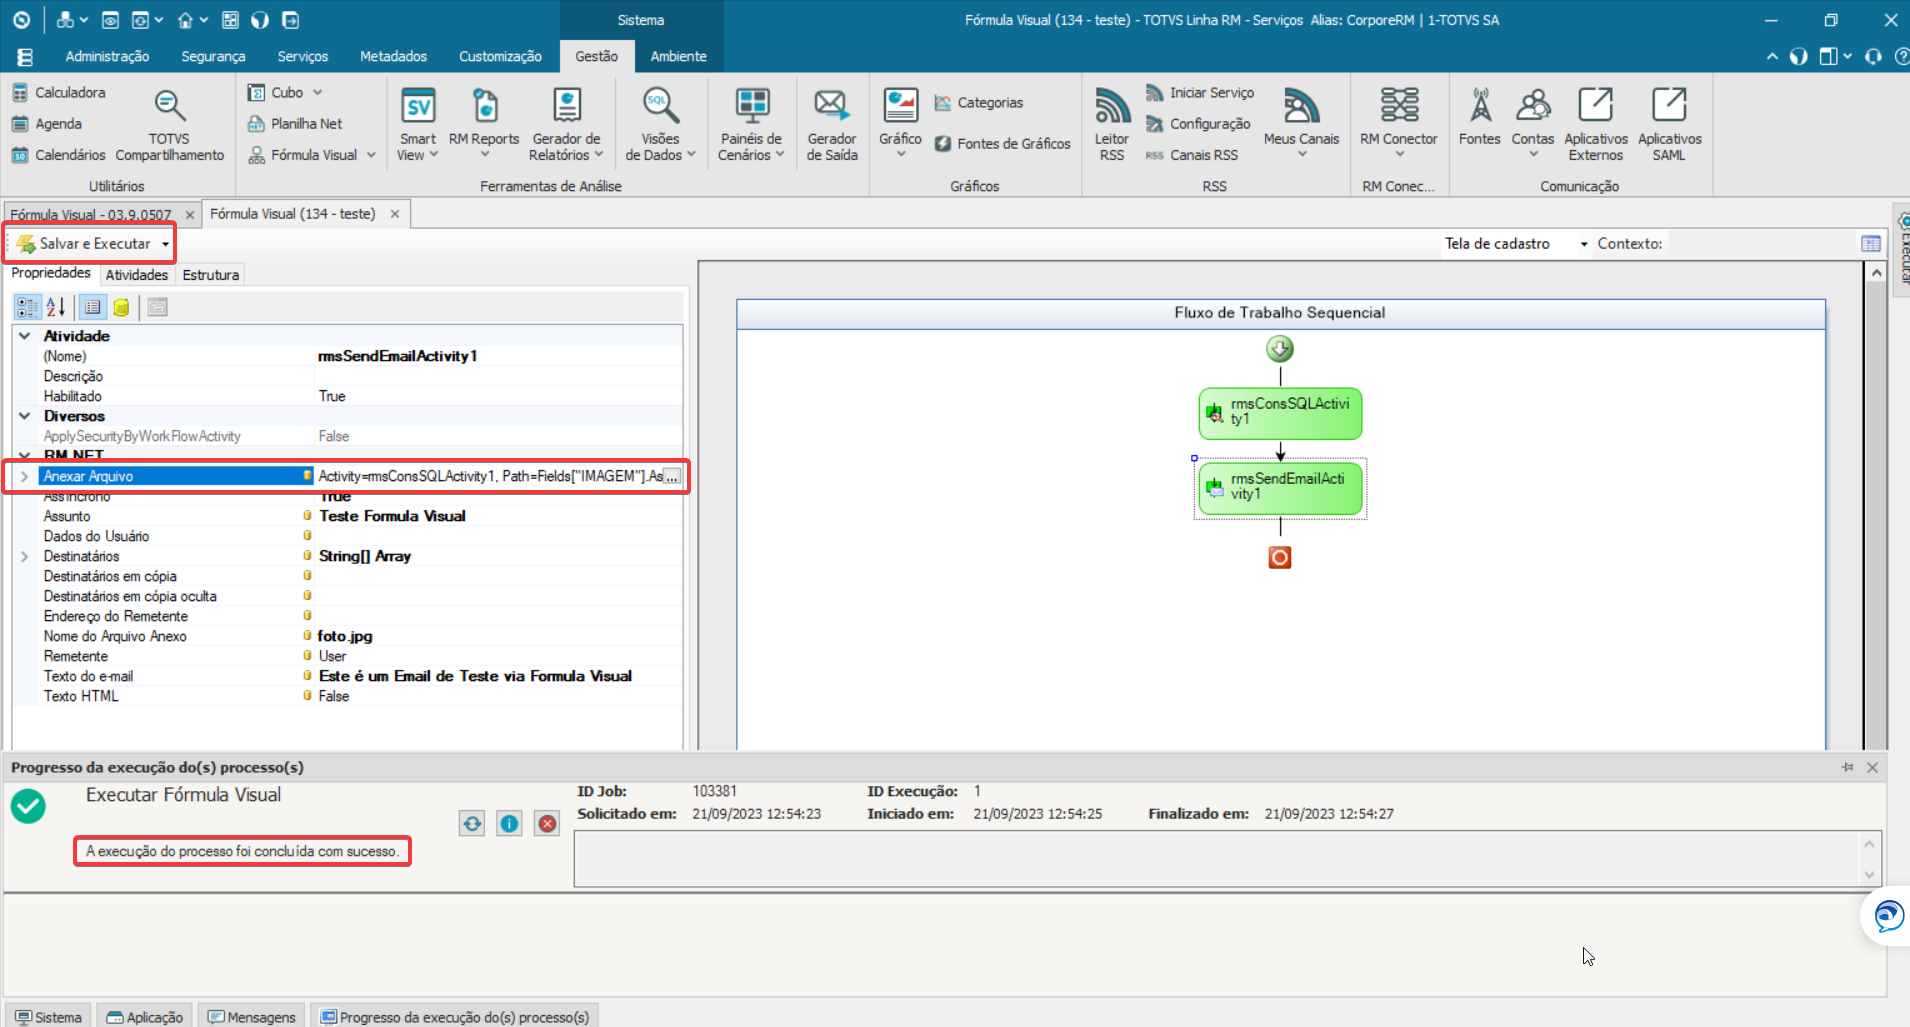Cancel execution with red X icon
The image size is (1910, 1027).
coord(547,823)
